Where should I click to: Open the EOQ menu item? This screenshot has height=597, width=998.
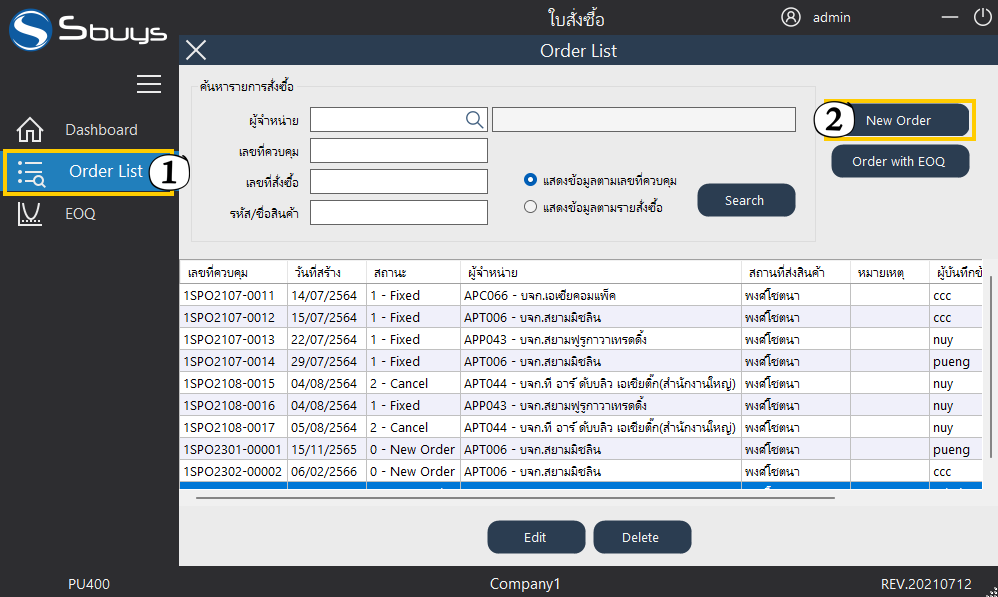(80, 213)
